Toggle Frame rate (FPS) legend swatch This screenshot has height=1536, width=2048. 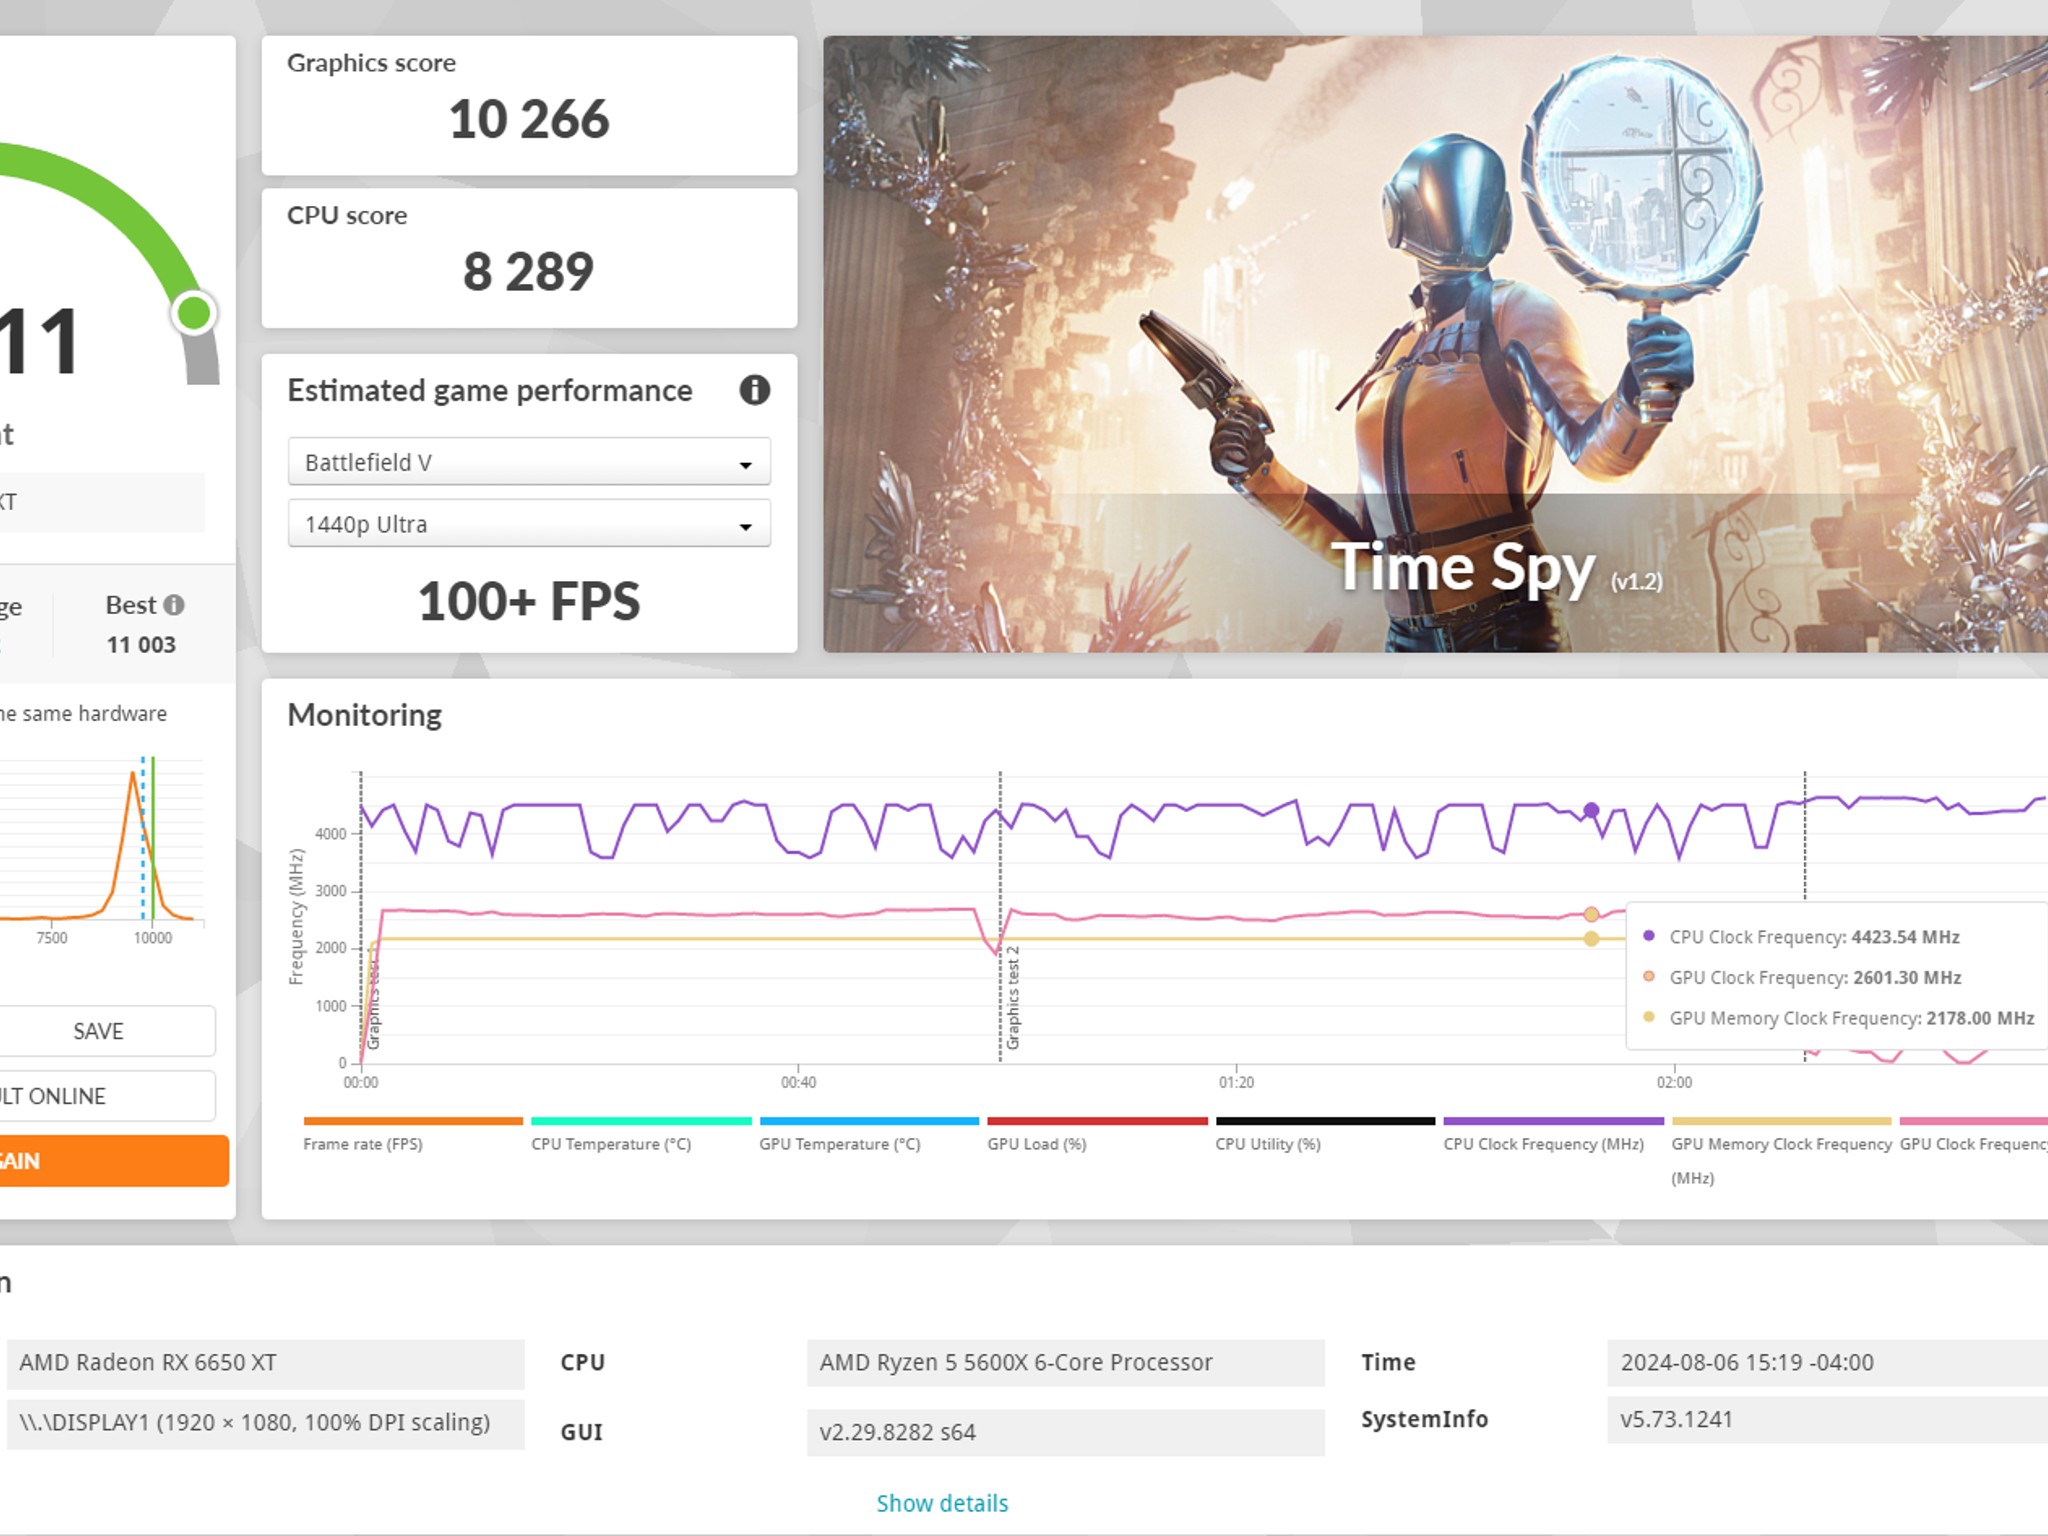pyautogui.click(x=413, y=1121)
